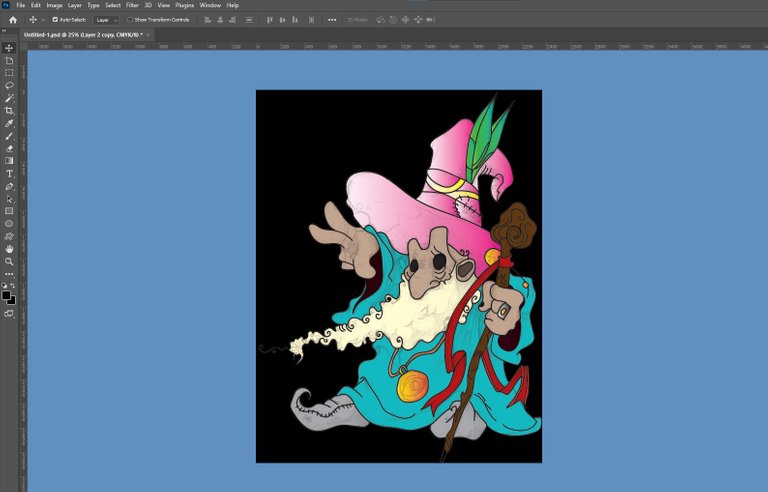Select the Magic Wand tool
Screen dimensions: 768x492
click(9, 98)
